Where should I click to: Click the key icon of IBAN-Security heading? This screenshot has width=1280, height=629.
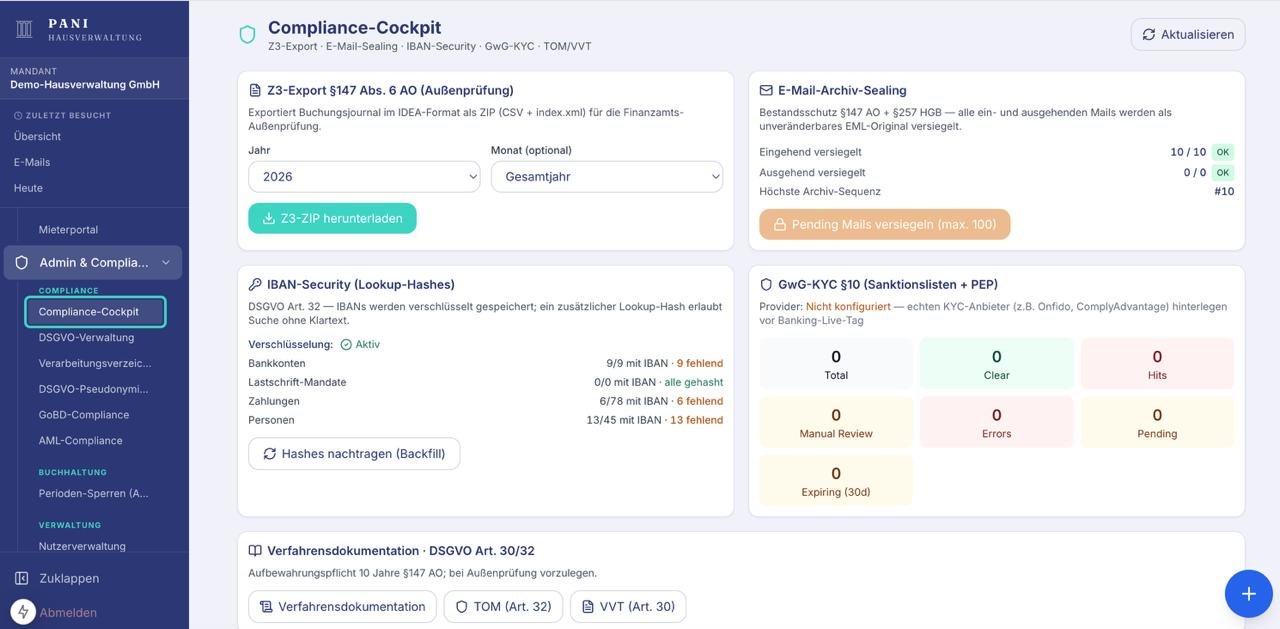pos(255,284)
